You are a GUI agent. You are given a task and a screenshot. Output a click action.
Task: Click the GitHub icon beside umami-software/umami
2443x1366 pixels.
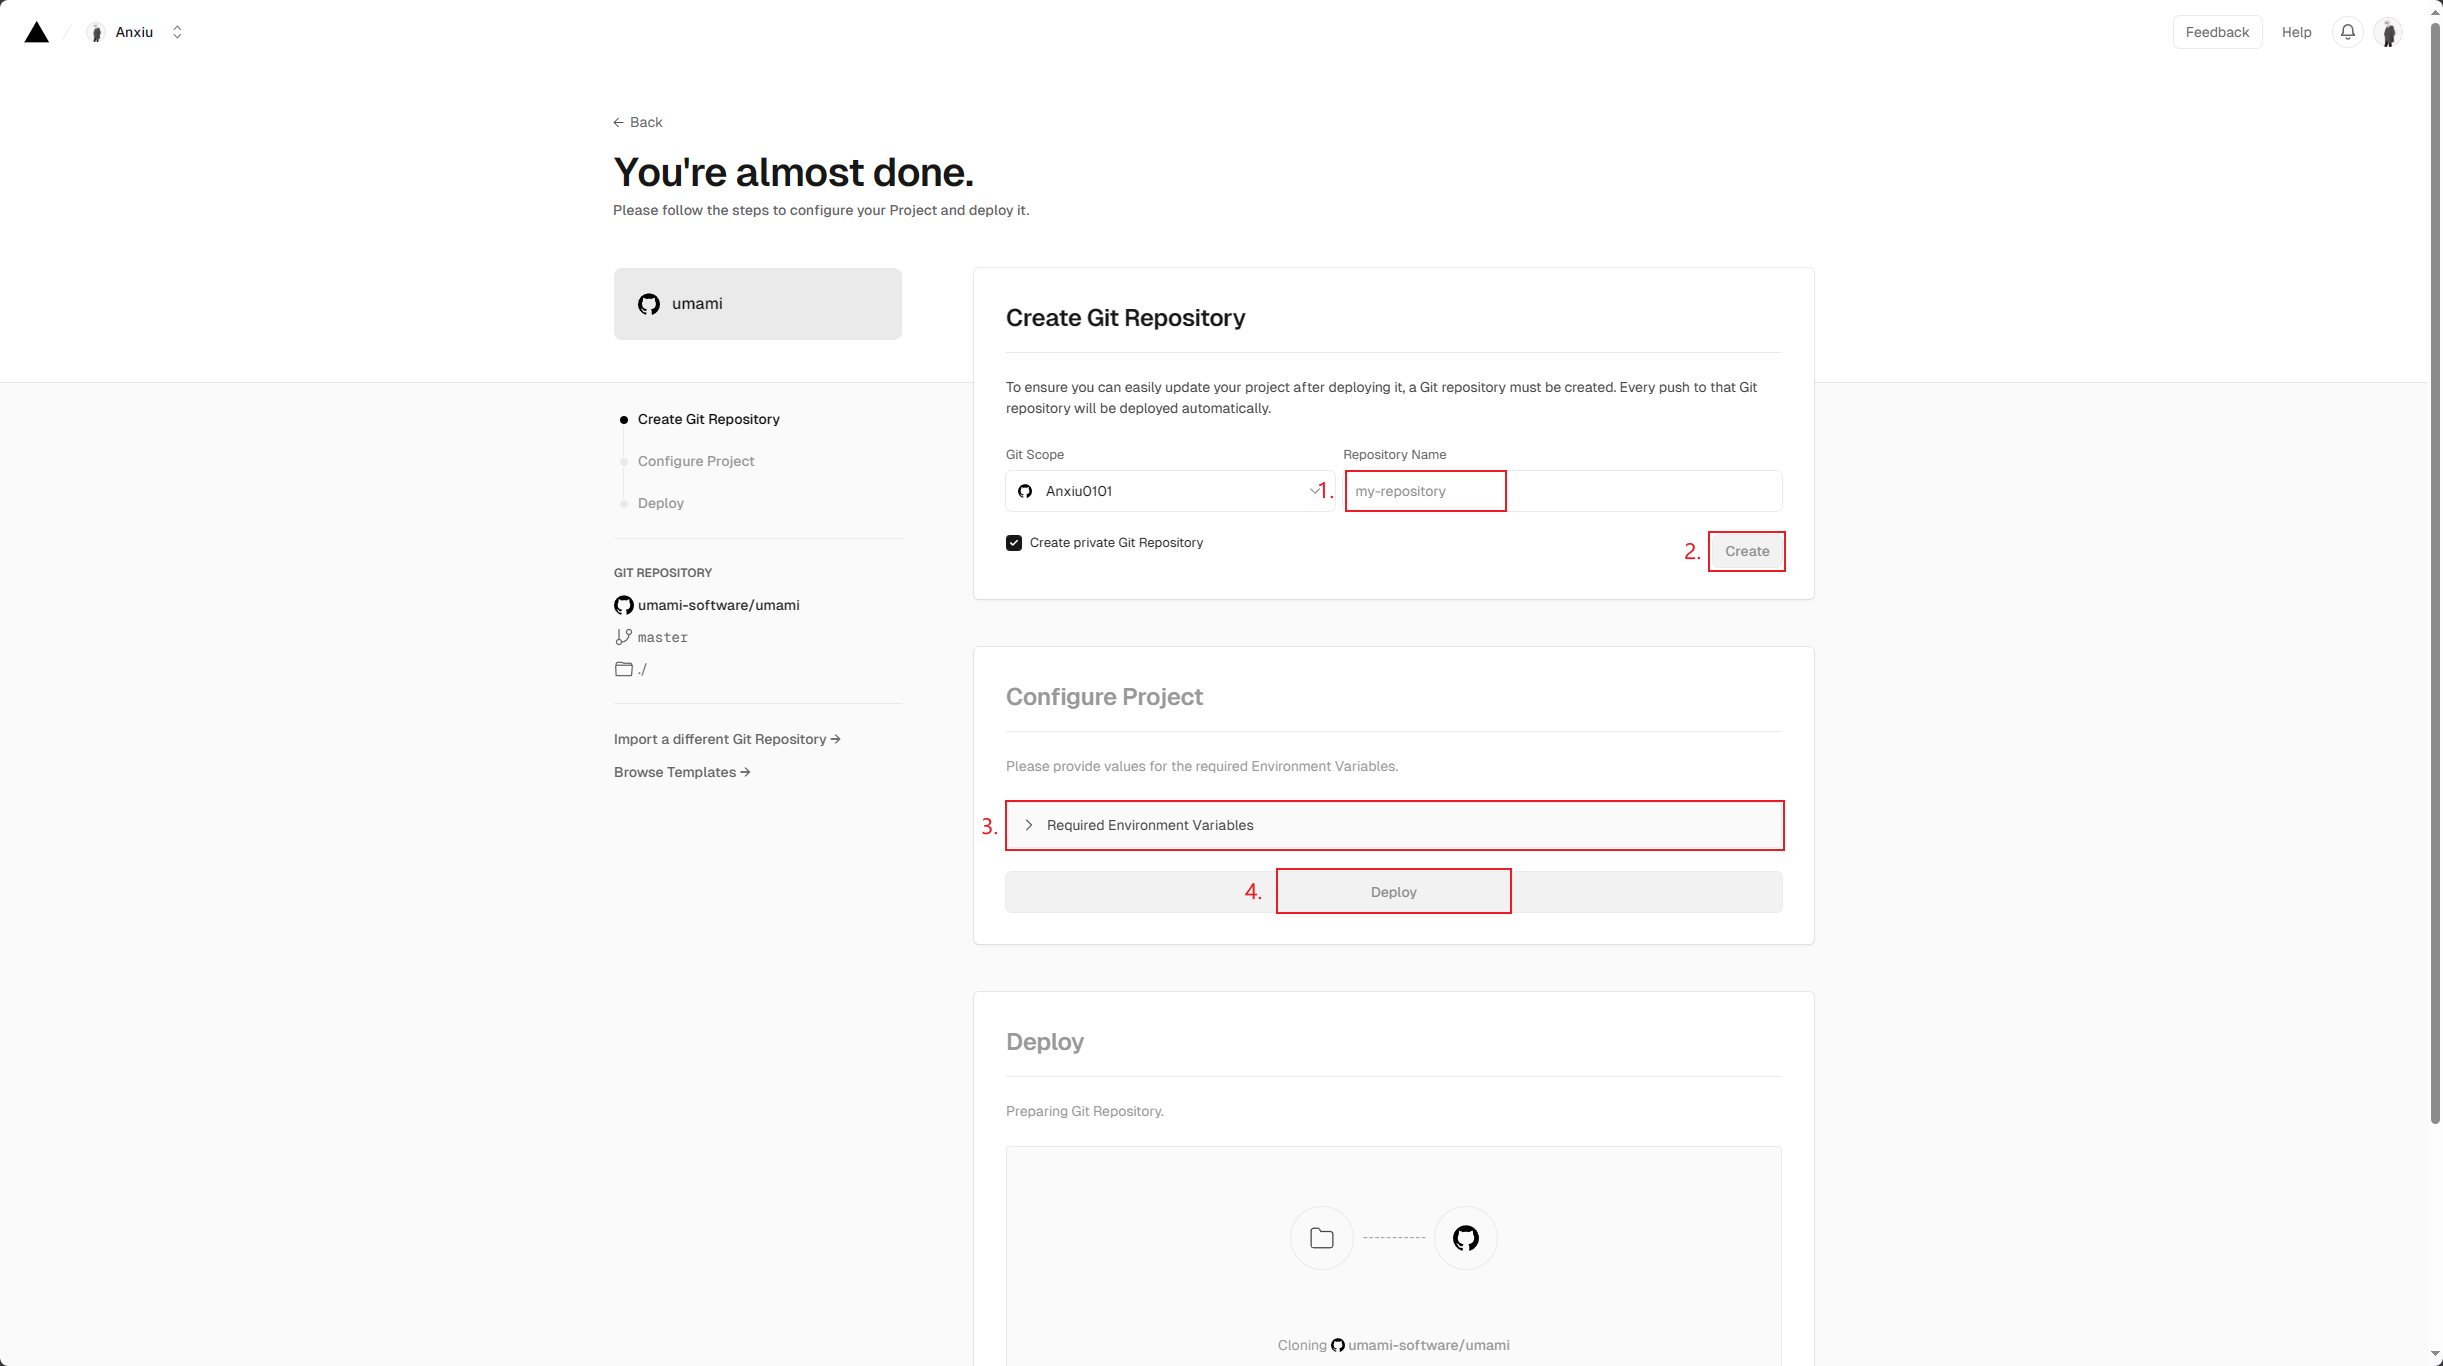coord(623,605)
